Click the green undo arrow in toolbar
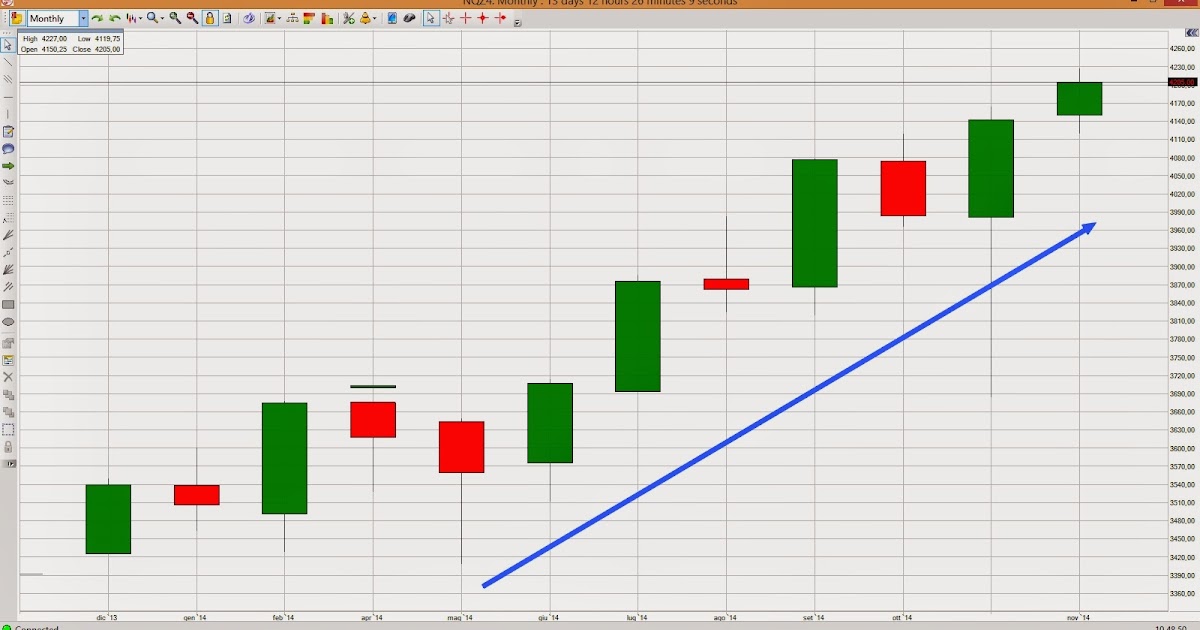This screenshot has width=1200, height=630. (x=114, y=18)
